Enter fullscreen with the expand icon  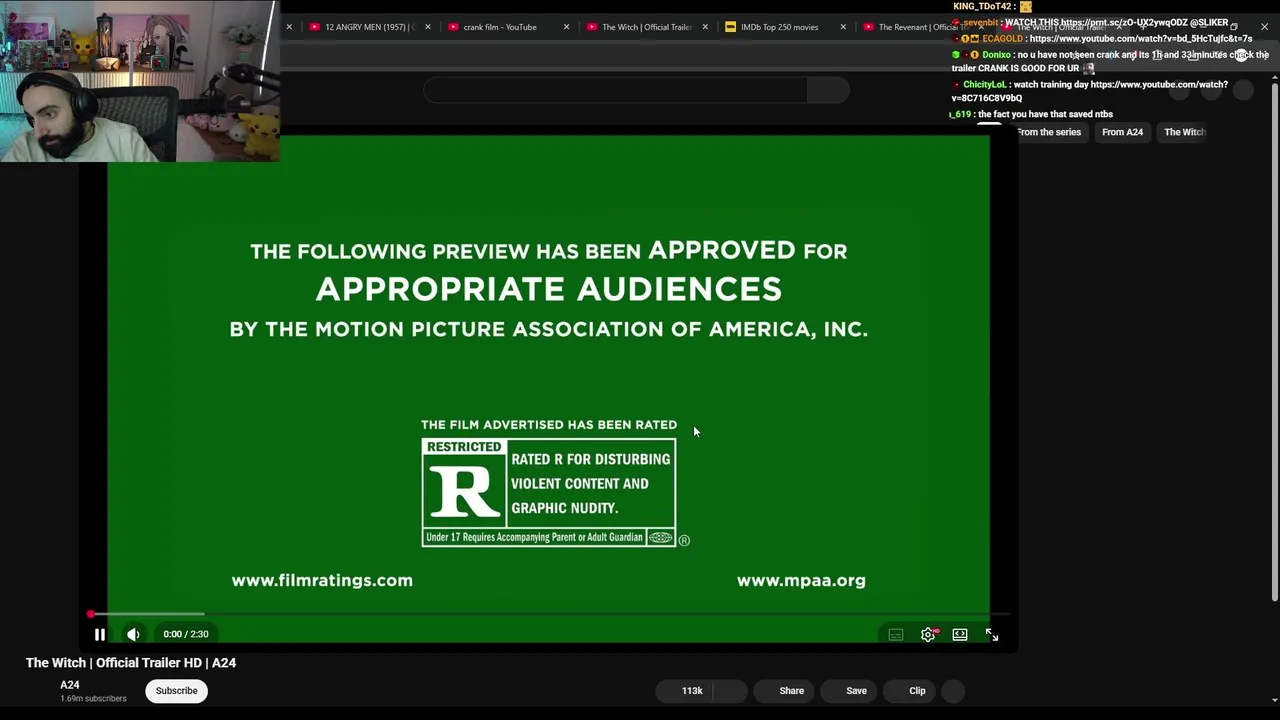click(x=992, y=634)
